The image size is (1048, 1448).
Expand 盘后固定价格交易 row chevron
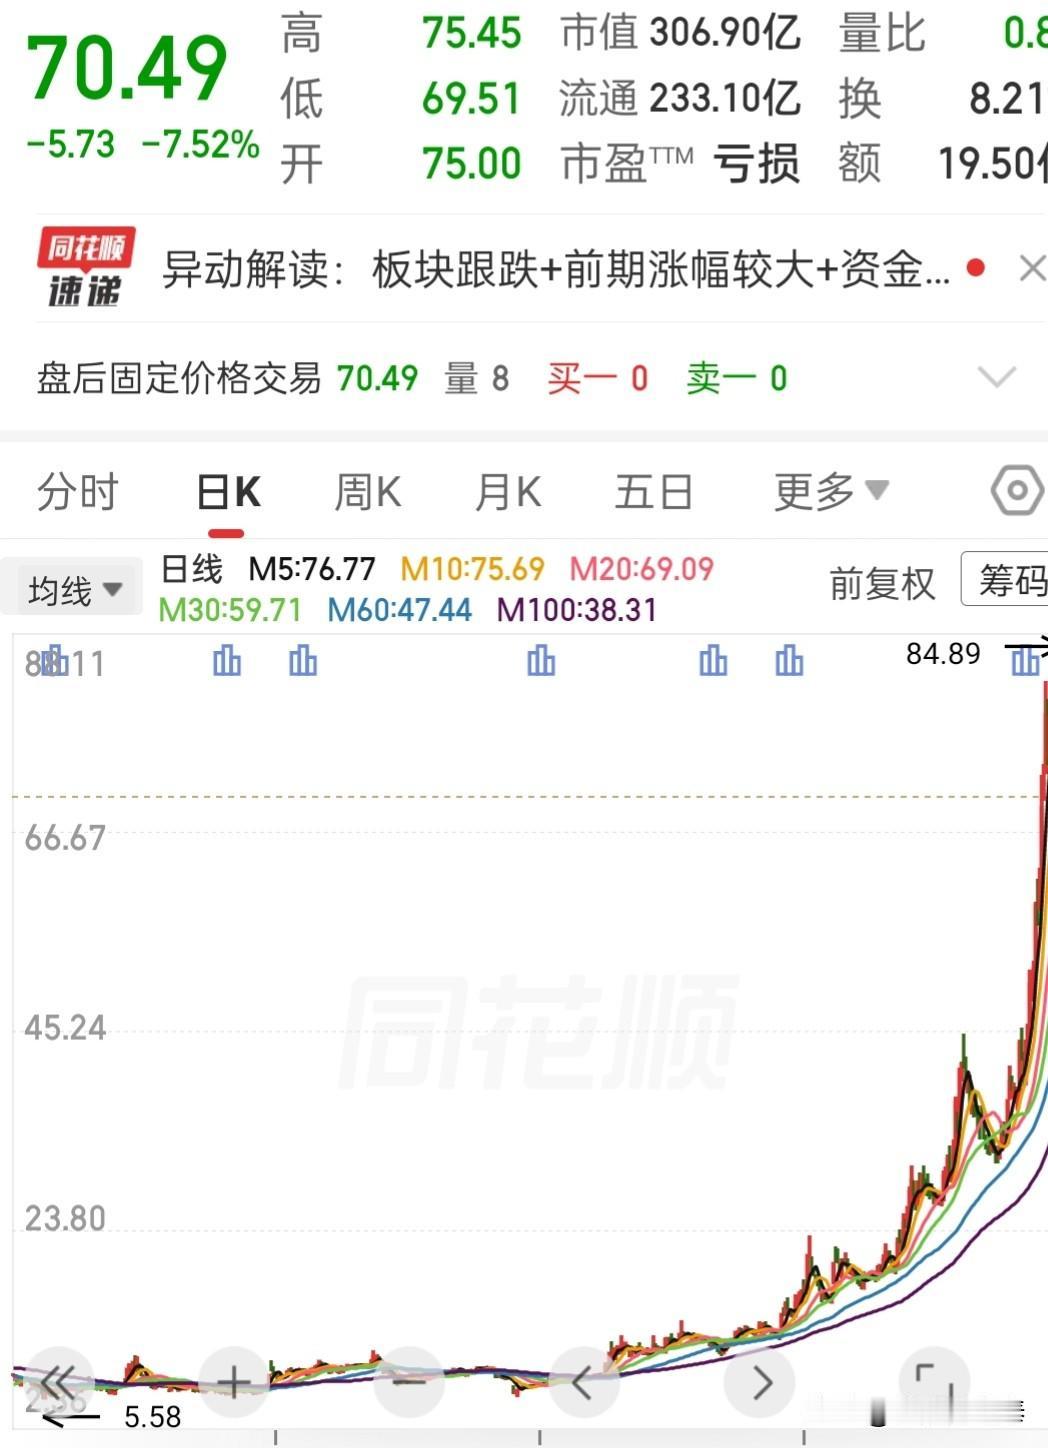point(996,377)
